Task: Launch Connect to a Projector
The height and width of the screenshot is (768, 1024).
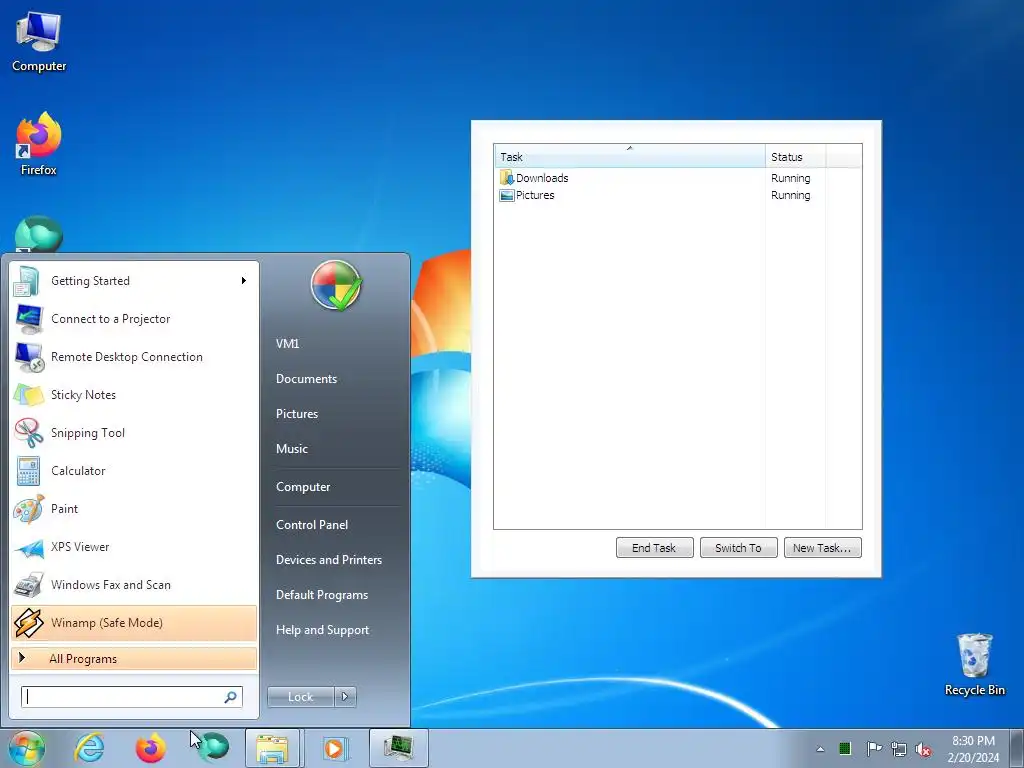Action: click(134, 319)
